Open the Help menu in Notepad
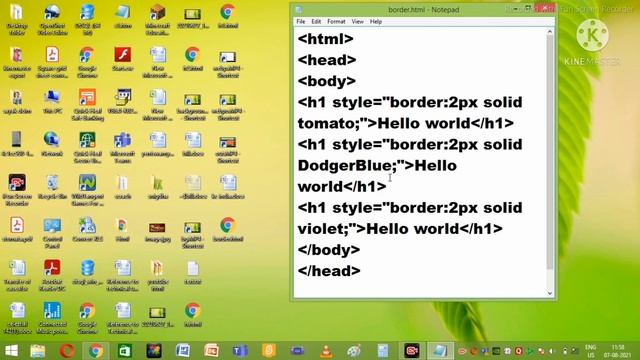The height and width of the screenshot is (360, 640). (x=376, y=22)
